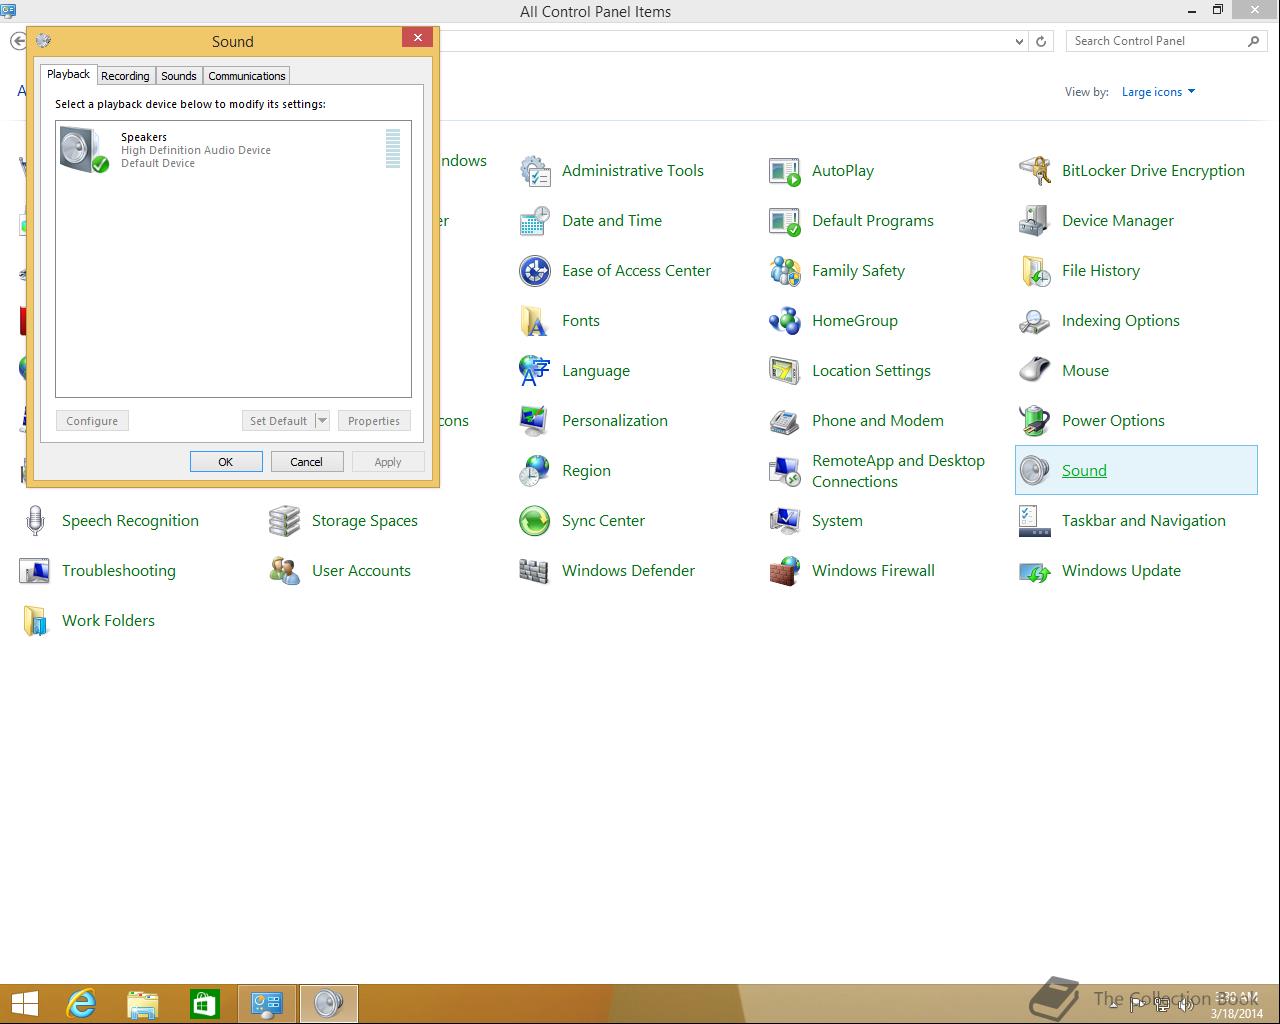Click the Default Programs icon
Image resolution: width=1280 pixels, height=1024 pixels.
click(785, 221)
